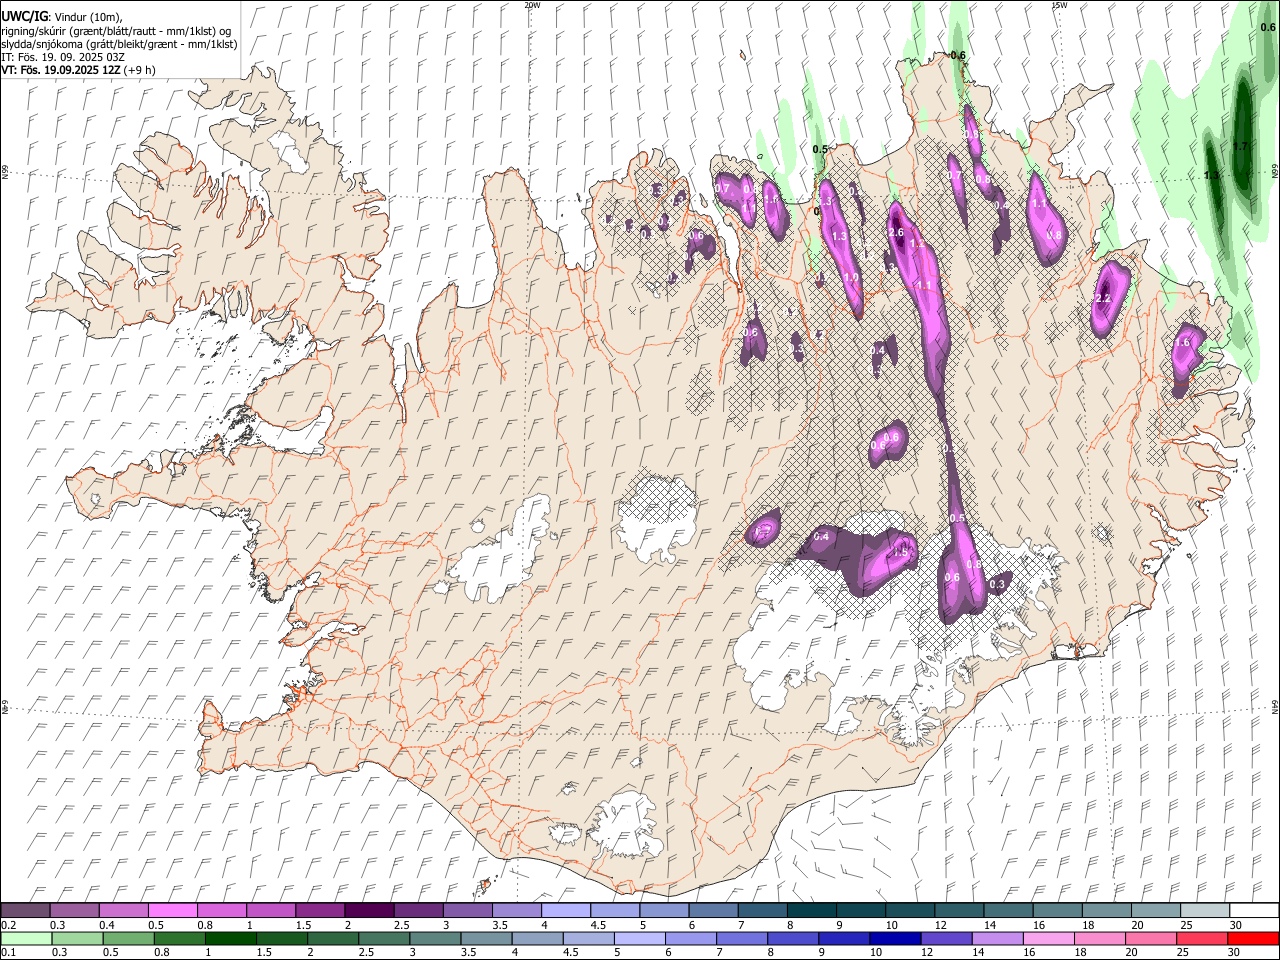Choose the light lavender 4 snow legend swatch

[566, 911]
